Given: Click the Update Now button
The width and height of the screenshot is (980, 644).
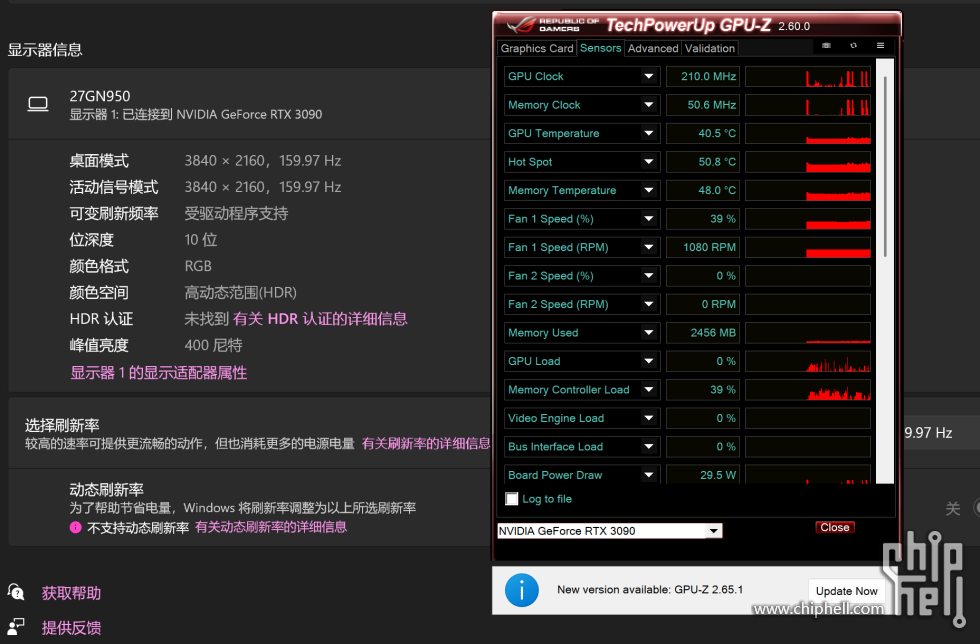Looking at the screenshot, I should tap(847, 591).
